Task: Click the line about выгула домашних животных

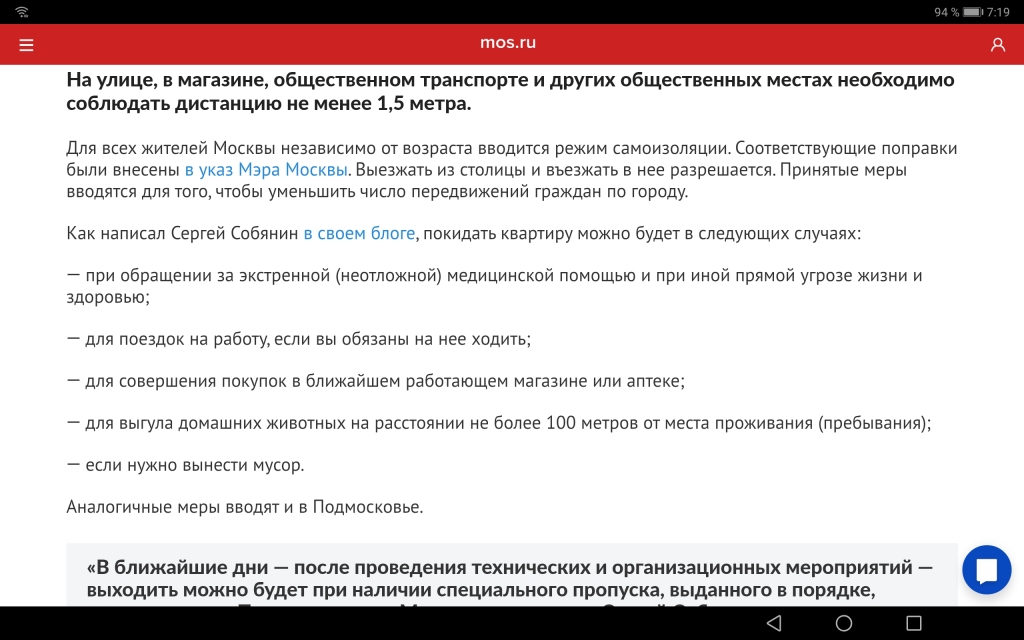Action: [x=498, y=423]
